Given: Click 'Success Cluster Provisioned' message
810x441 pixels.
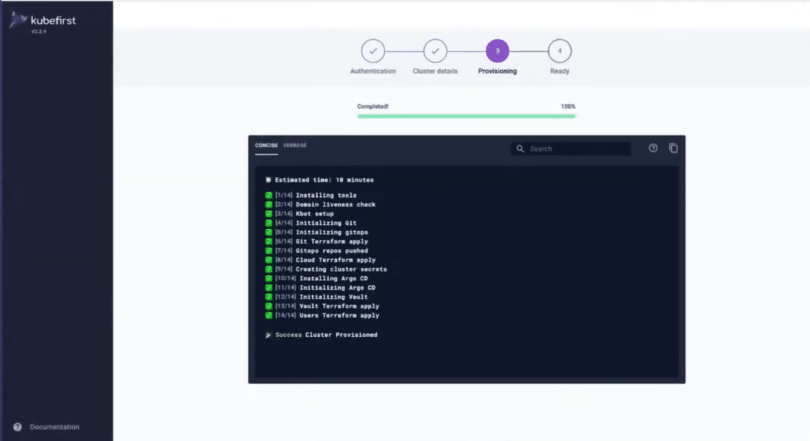Looking at the screenshot, I should (326, 335).
